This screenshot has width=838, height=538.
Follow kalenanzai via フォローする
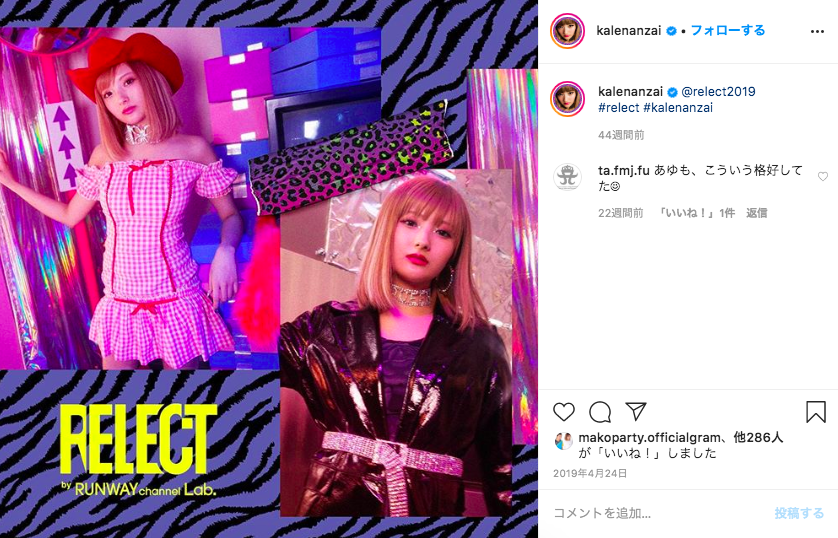[728, 30]
